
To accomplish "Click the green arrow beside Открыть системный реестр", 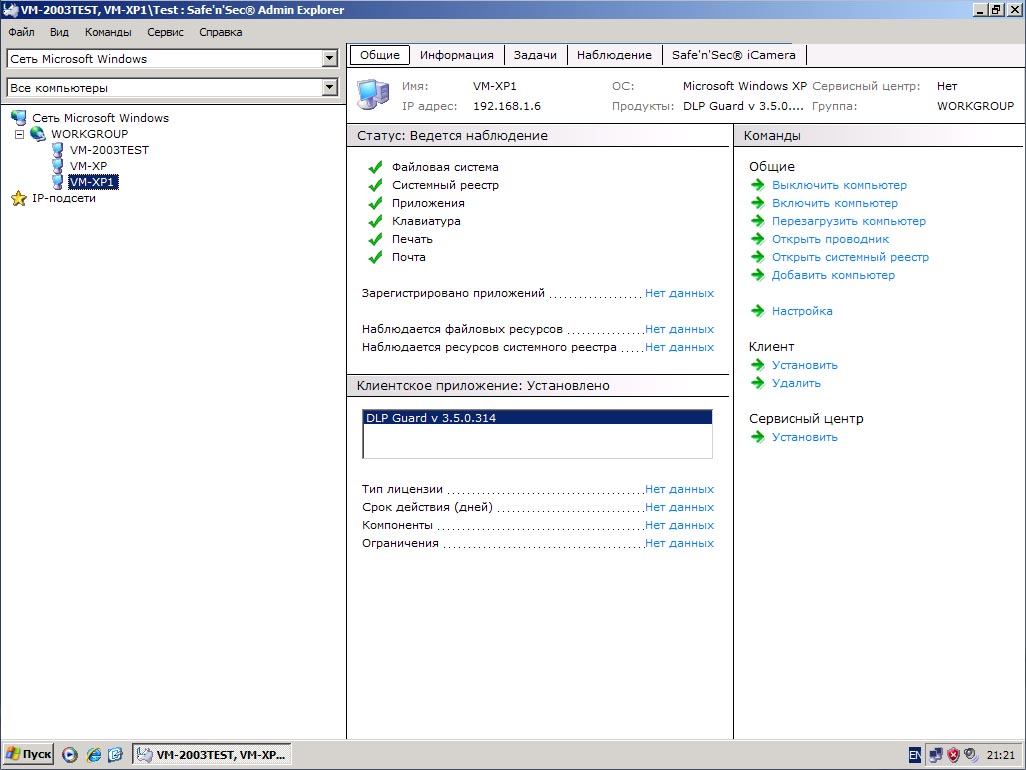I will 758,257.
